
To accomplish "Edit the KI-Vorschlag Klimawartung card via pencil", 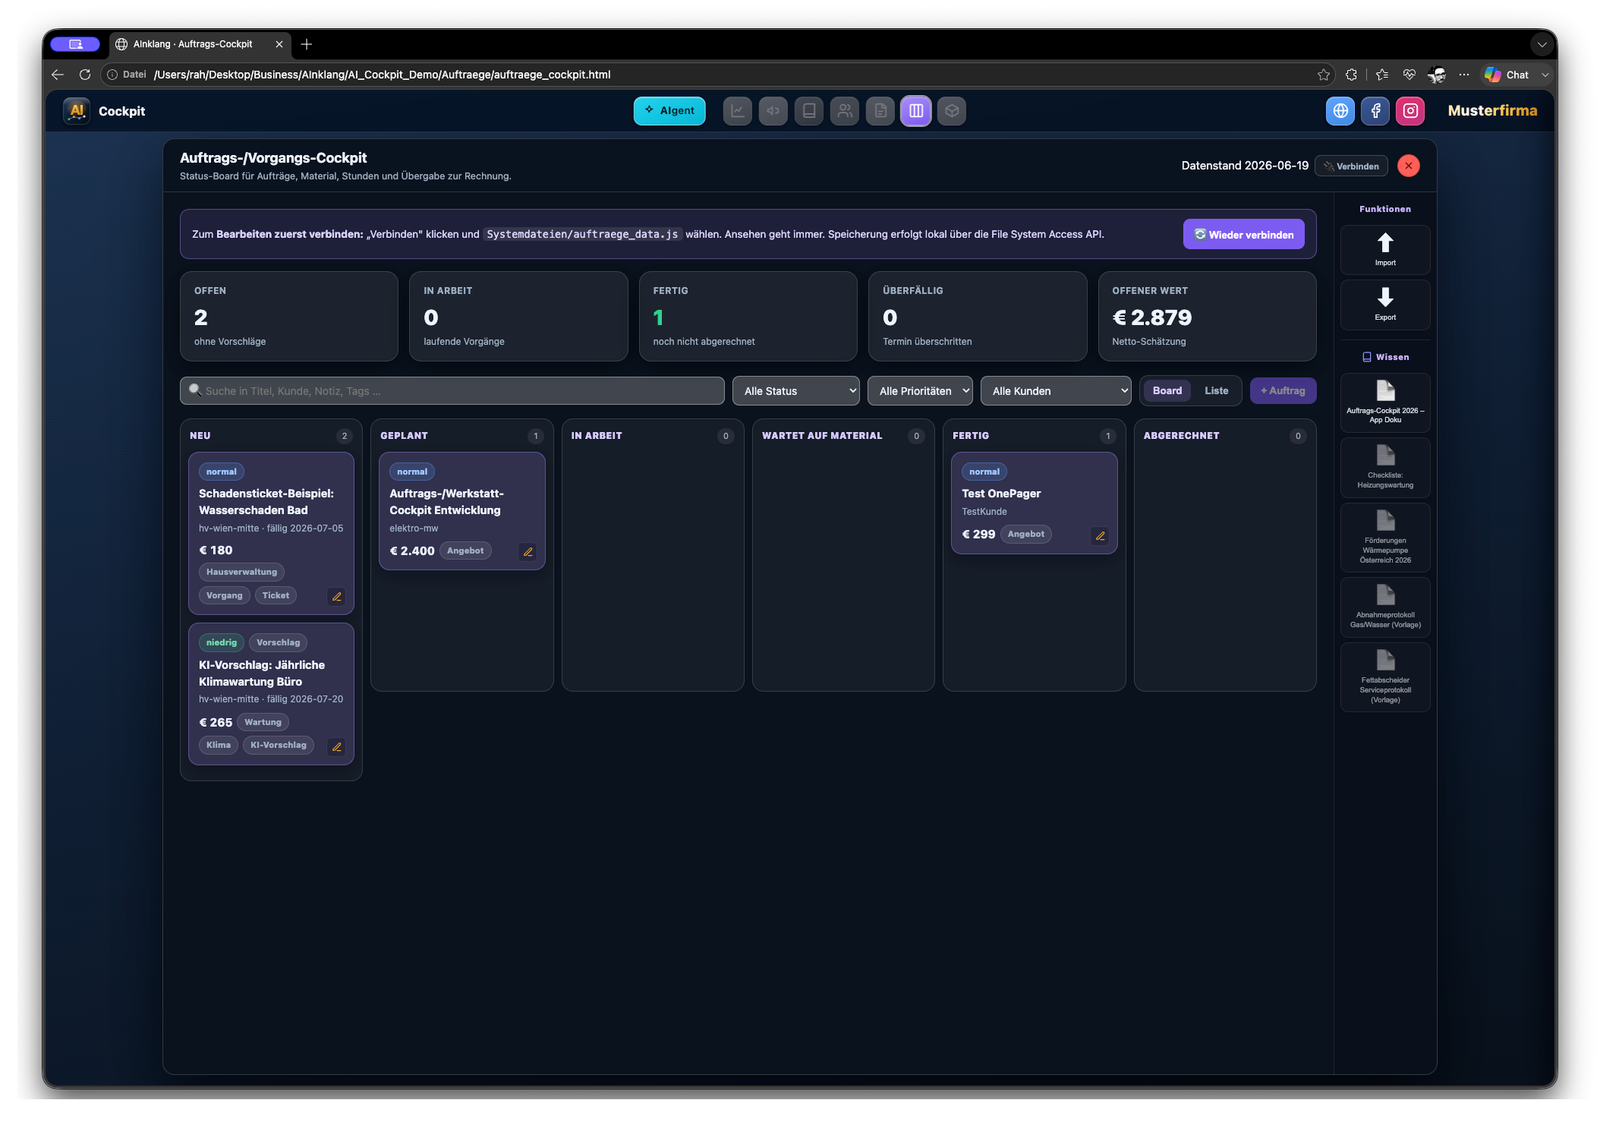I will coord(337,747).
